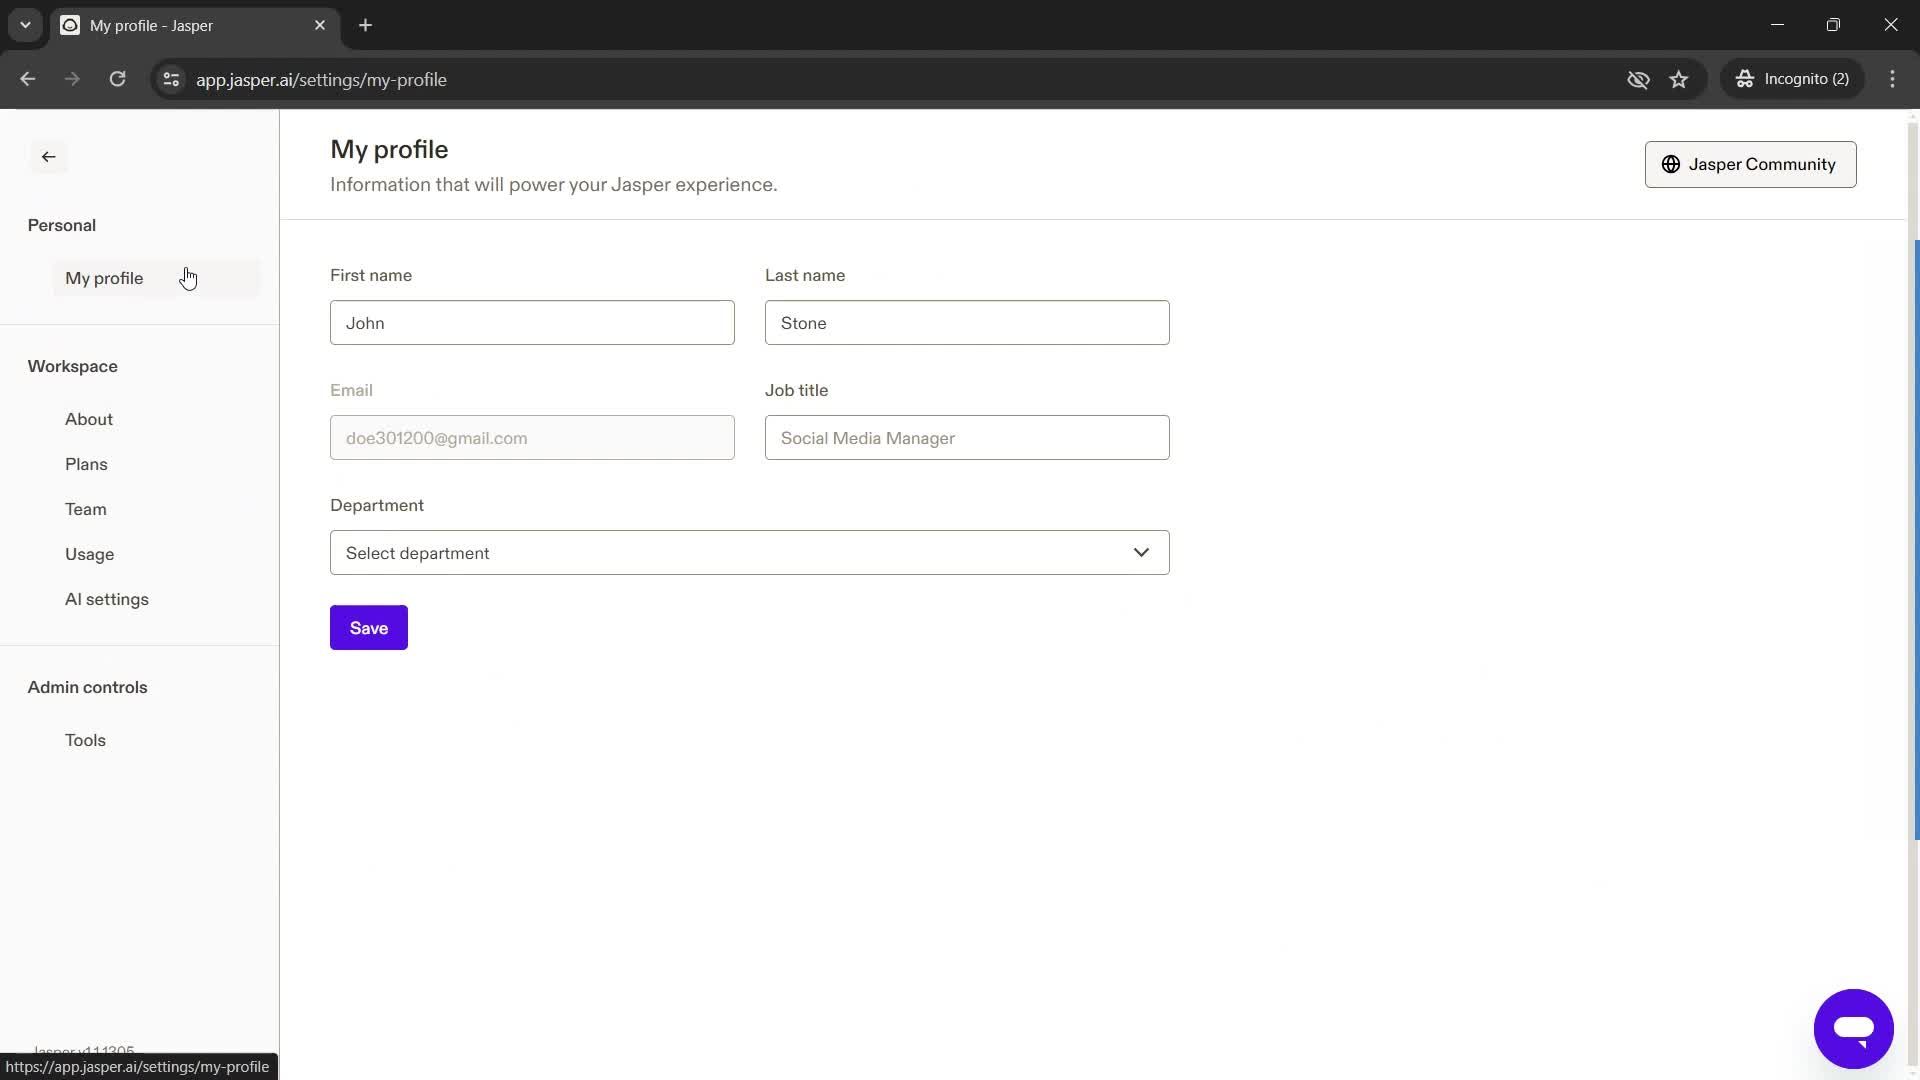Image resolution: width=1920 pixels, height=1080 pixels.
Task: Select the My profile - Jasper tab
Action: (193, 25)
